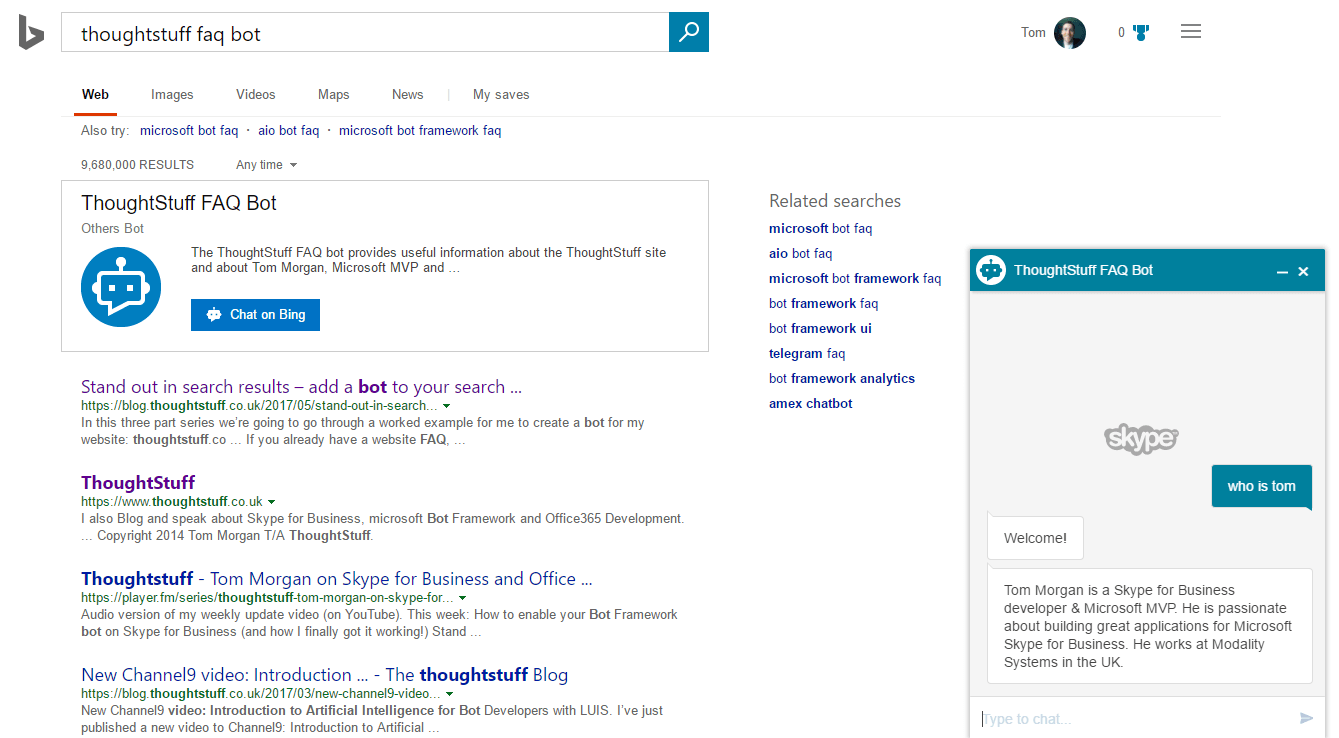Click the 'aio bot faq' Also try suggestion
The image size is (1339, 738).
pyautogui.click(x=288, y=131)
